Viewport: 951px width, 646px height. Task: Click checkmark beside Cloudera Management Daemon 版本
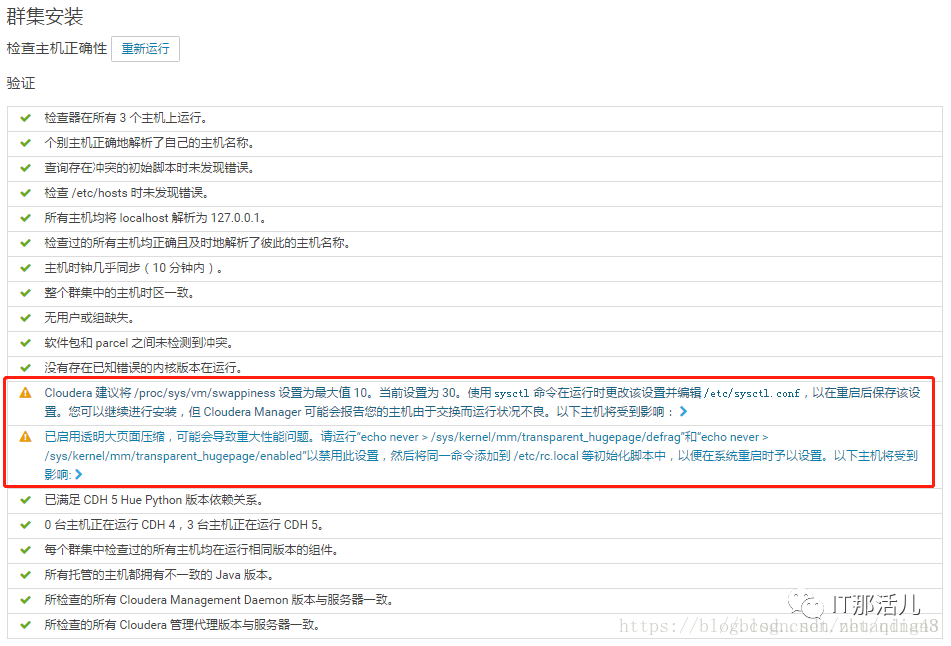point(25,600)
